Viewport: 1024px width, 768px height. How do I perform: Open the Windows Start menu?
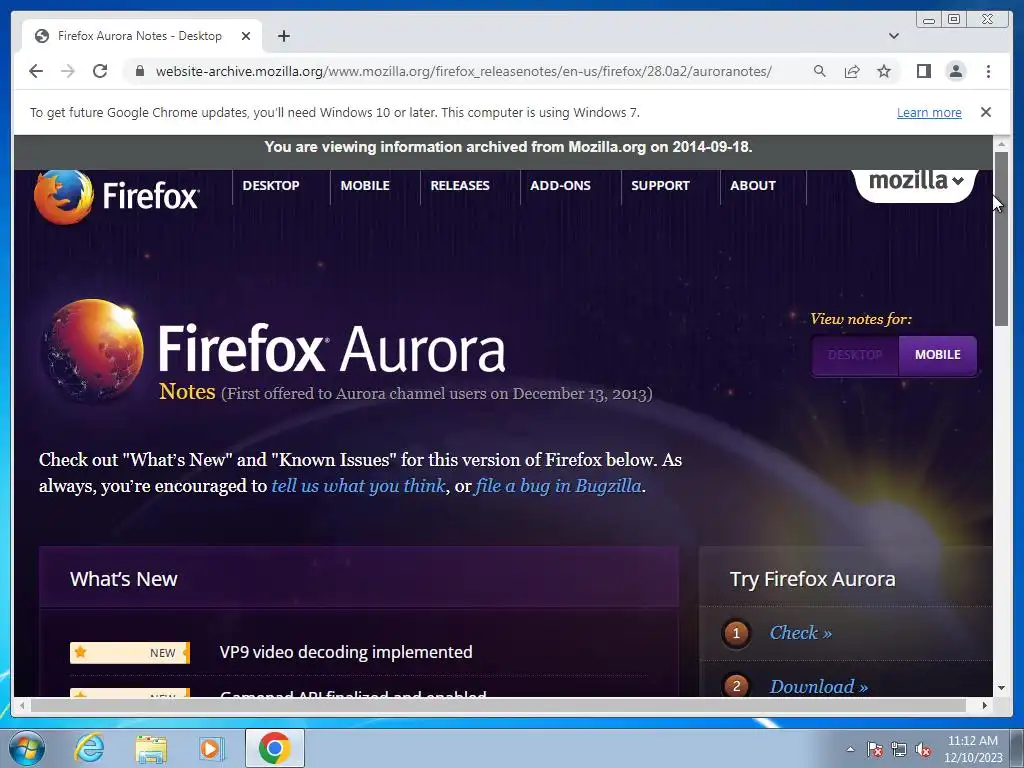[x=27, y=748]
